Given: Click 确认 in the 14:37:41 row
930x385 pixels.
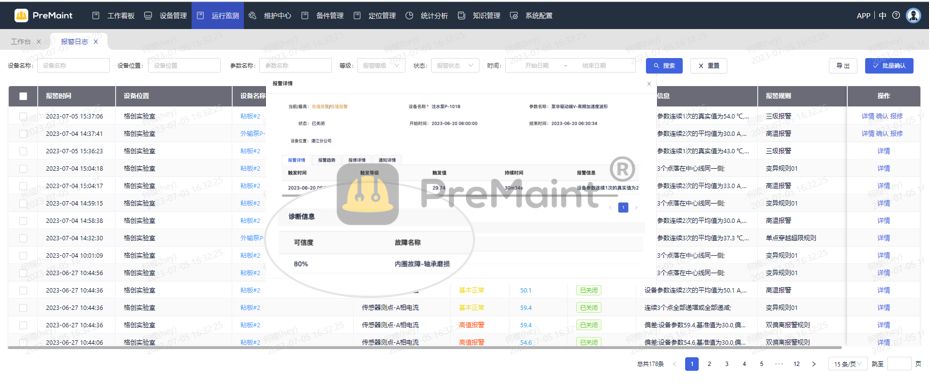Looking at the screenshot, I should click(x=882, y=134).
